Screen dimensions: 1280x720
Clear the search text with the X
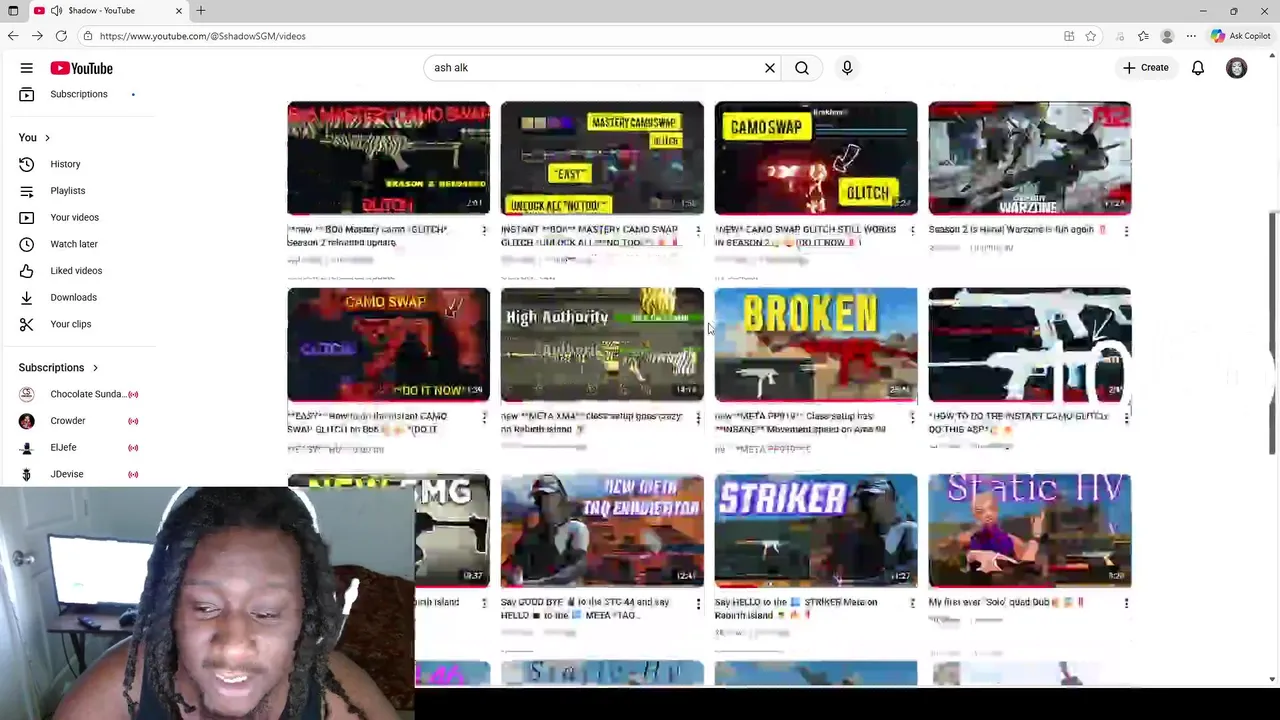point(770,68)
